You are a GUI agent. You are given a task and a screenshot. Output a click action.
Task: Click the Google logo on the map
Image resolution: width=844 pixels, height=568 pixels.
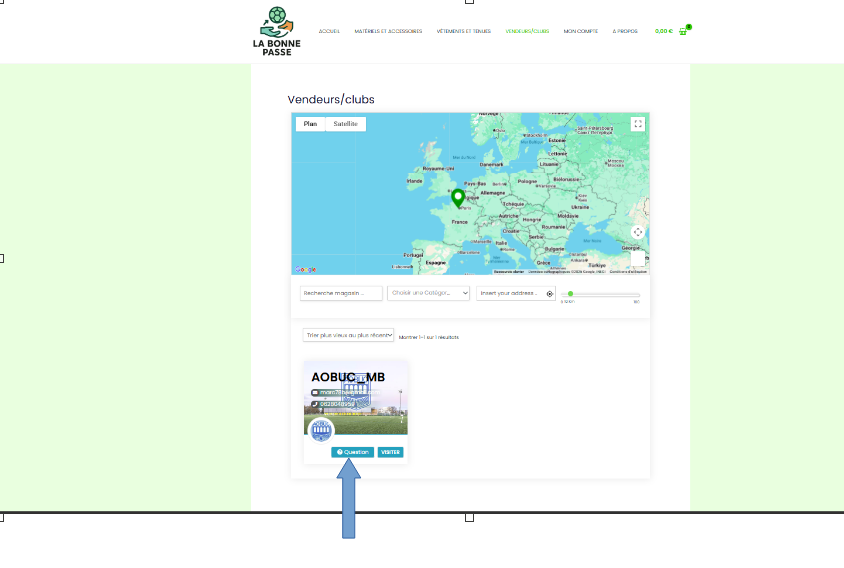(305, 269)
